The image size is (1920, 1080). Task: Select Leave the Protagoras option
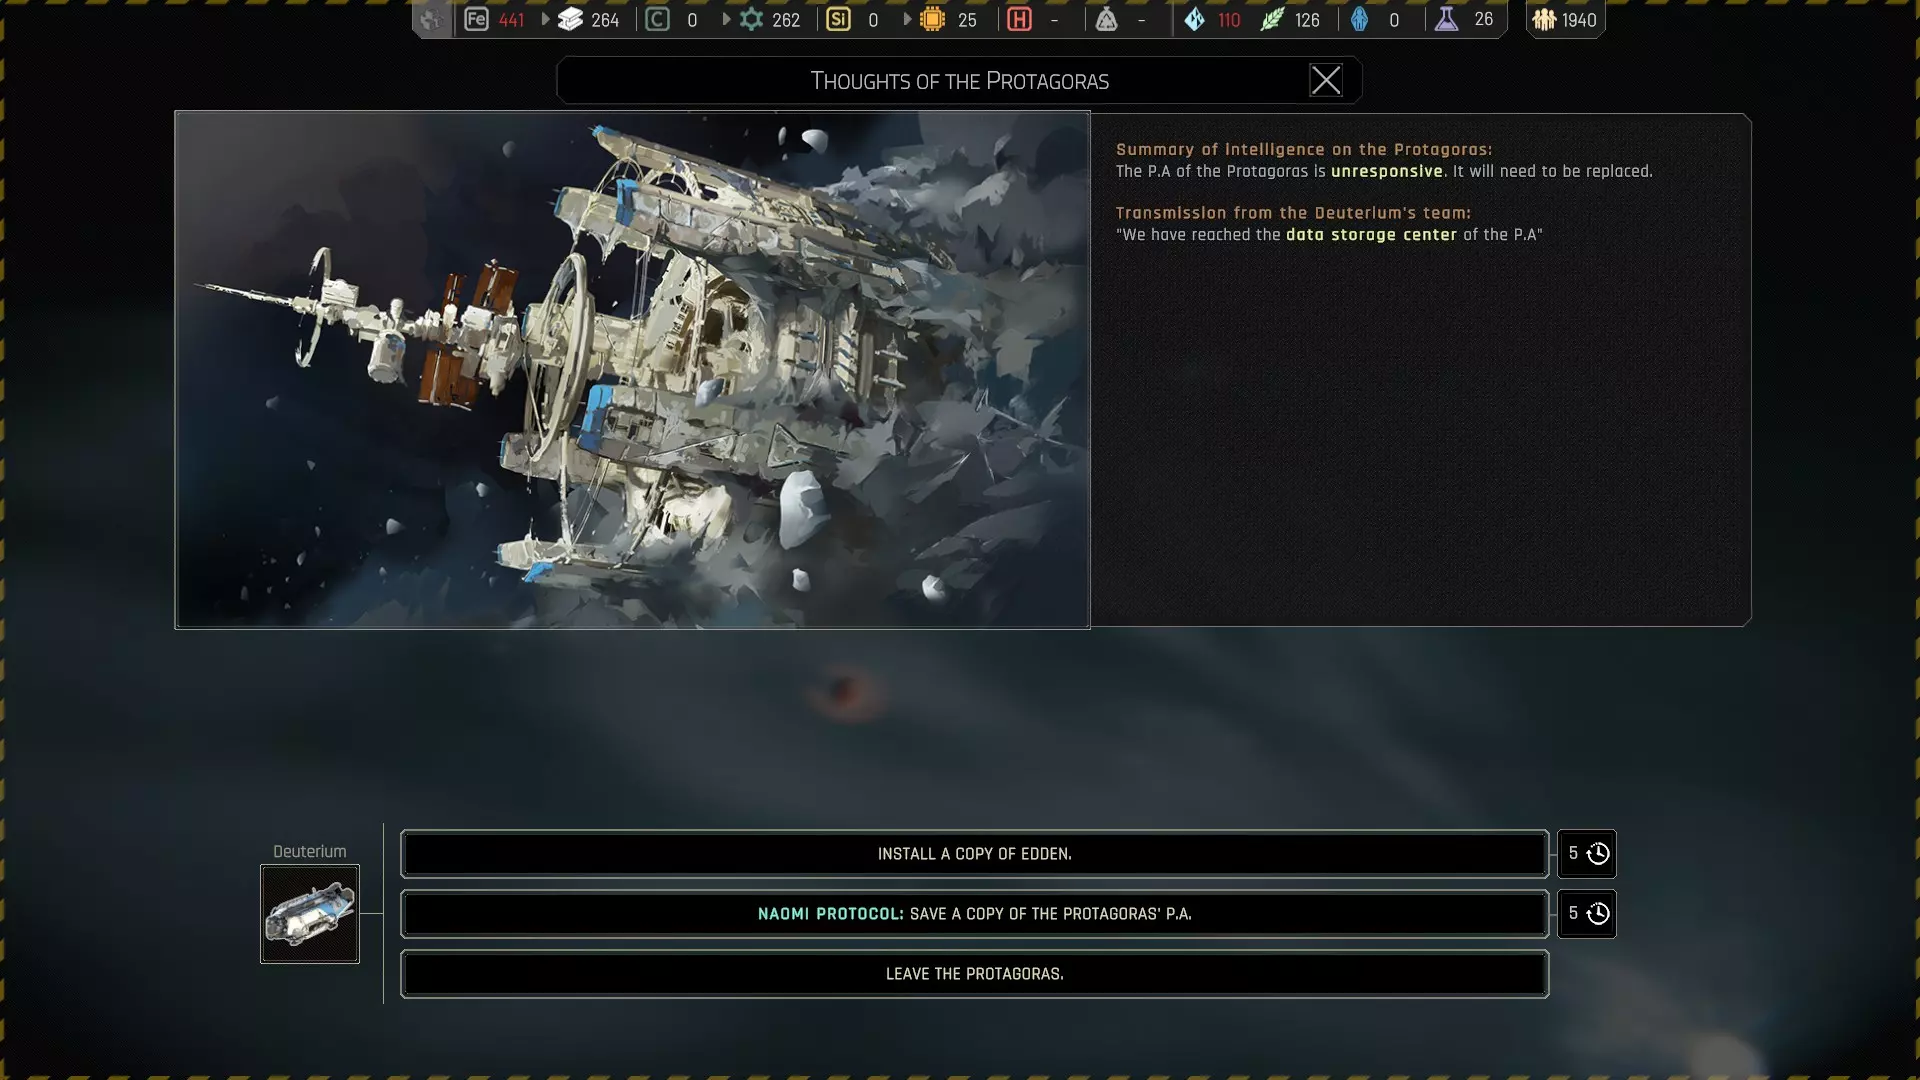pyautogui.click(x=974, y=974)
